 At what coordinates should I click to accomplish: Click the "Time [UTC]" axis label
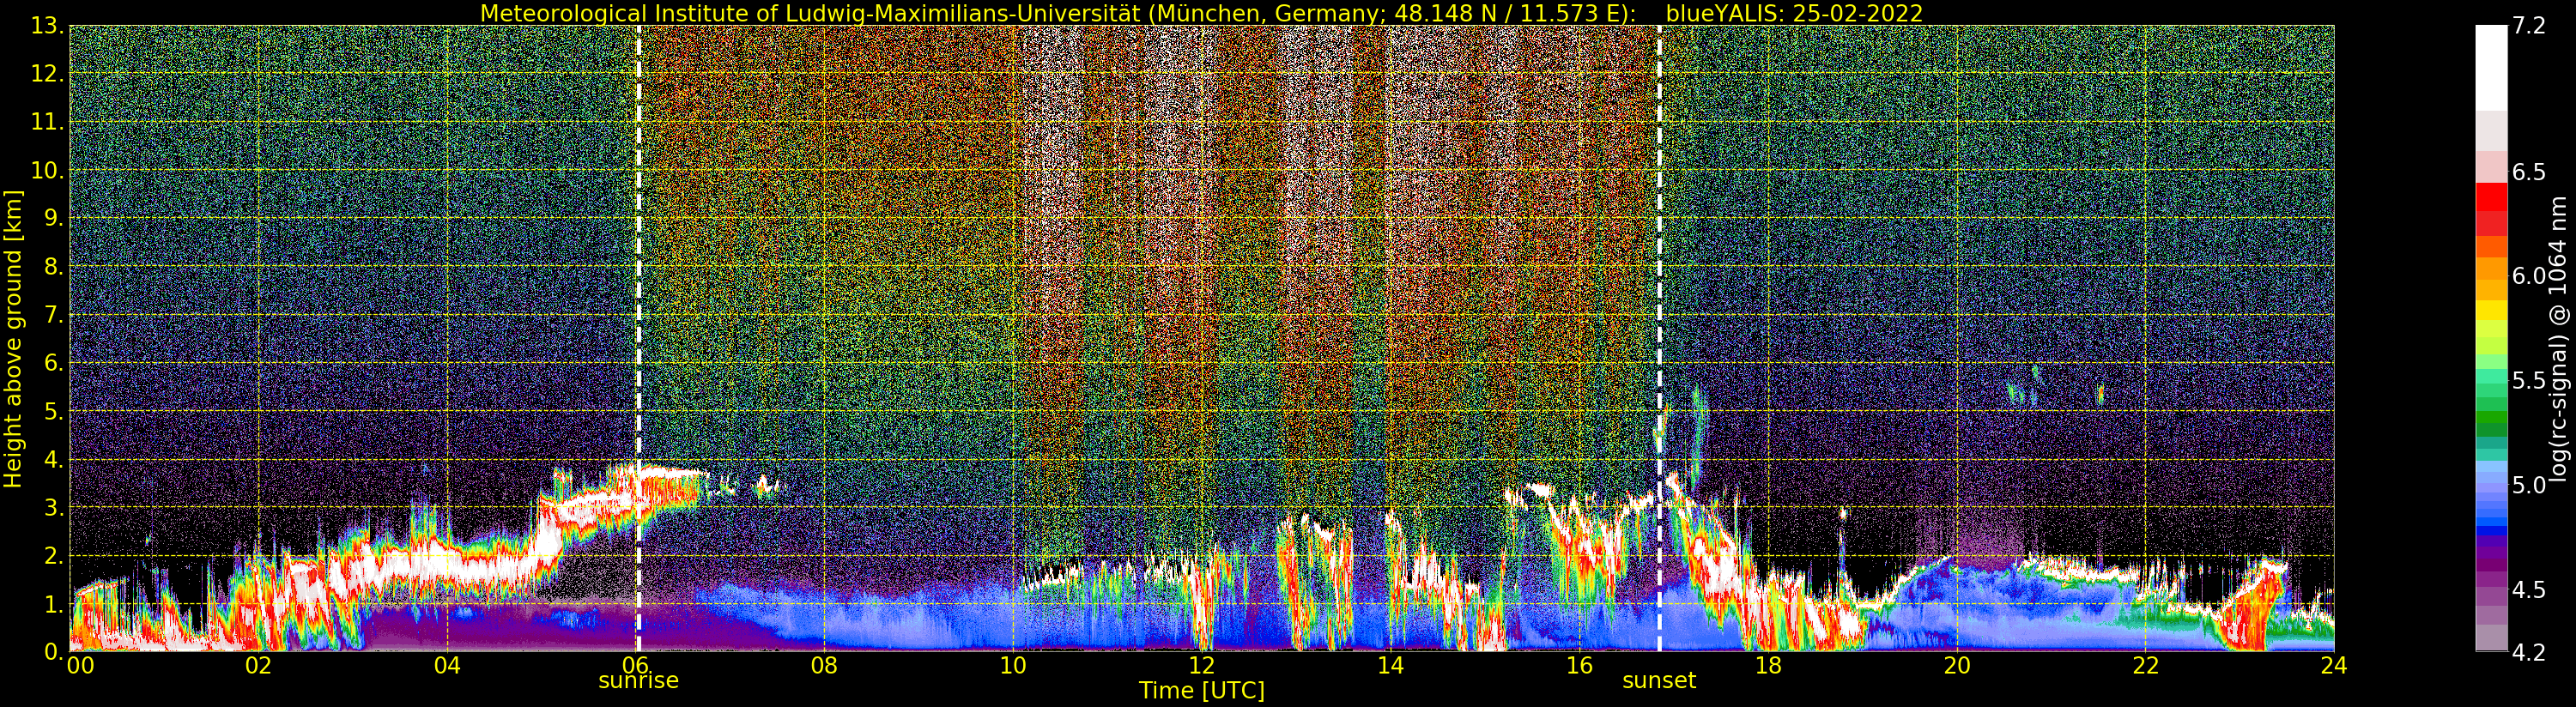pos(1201,691)
